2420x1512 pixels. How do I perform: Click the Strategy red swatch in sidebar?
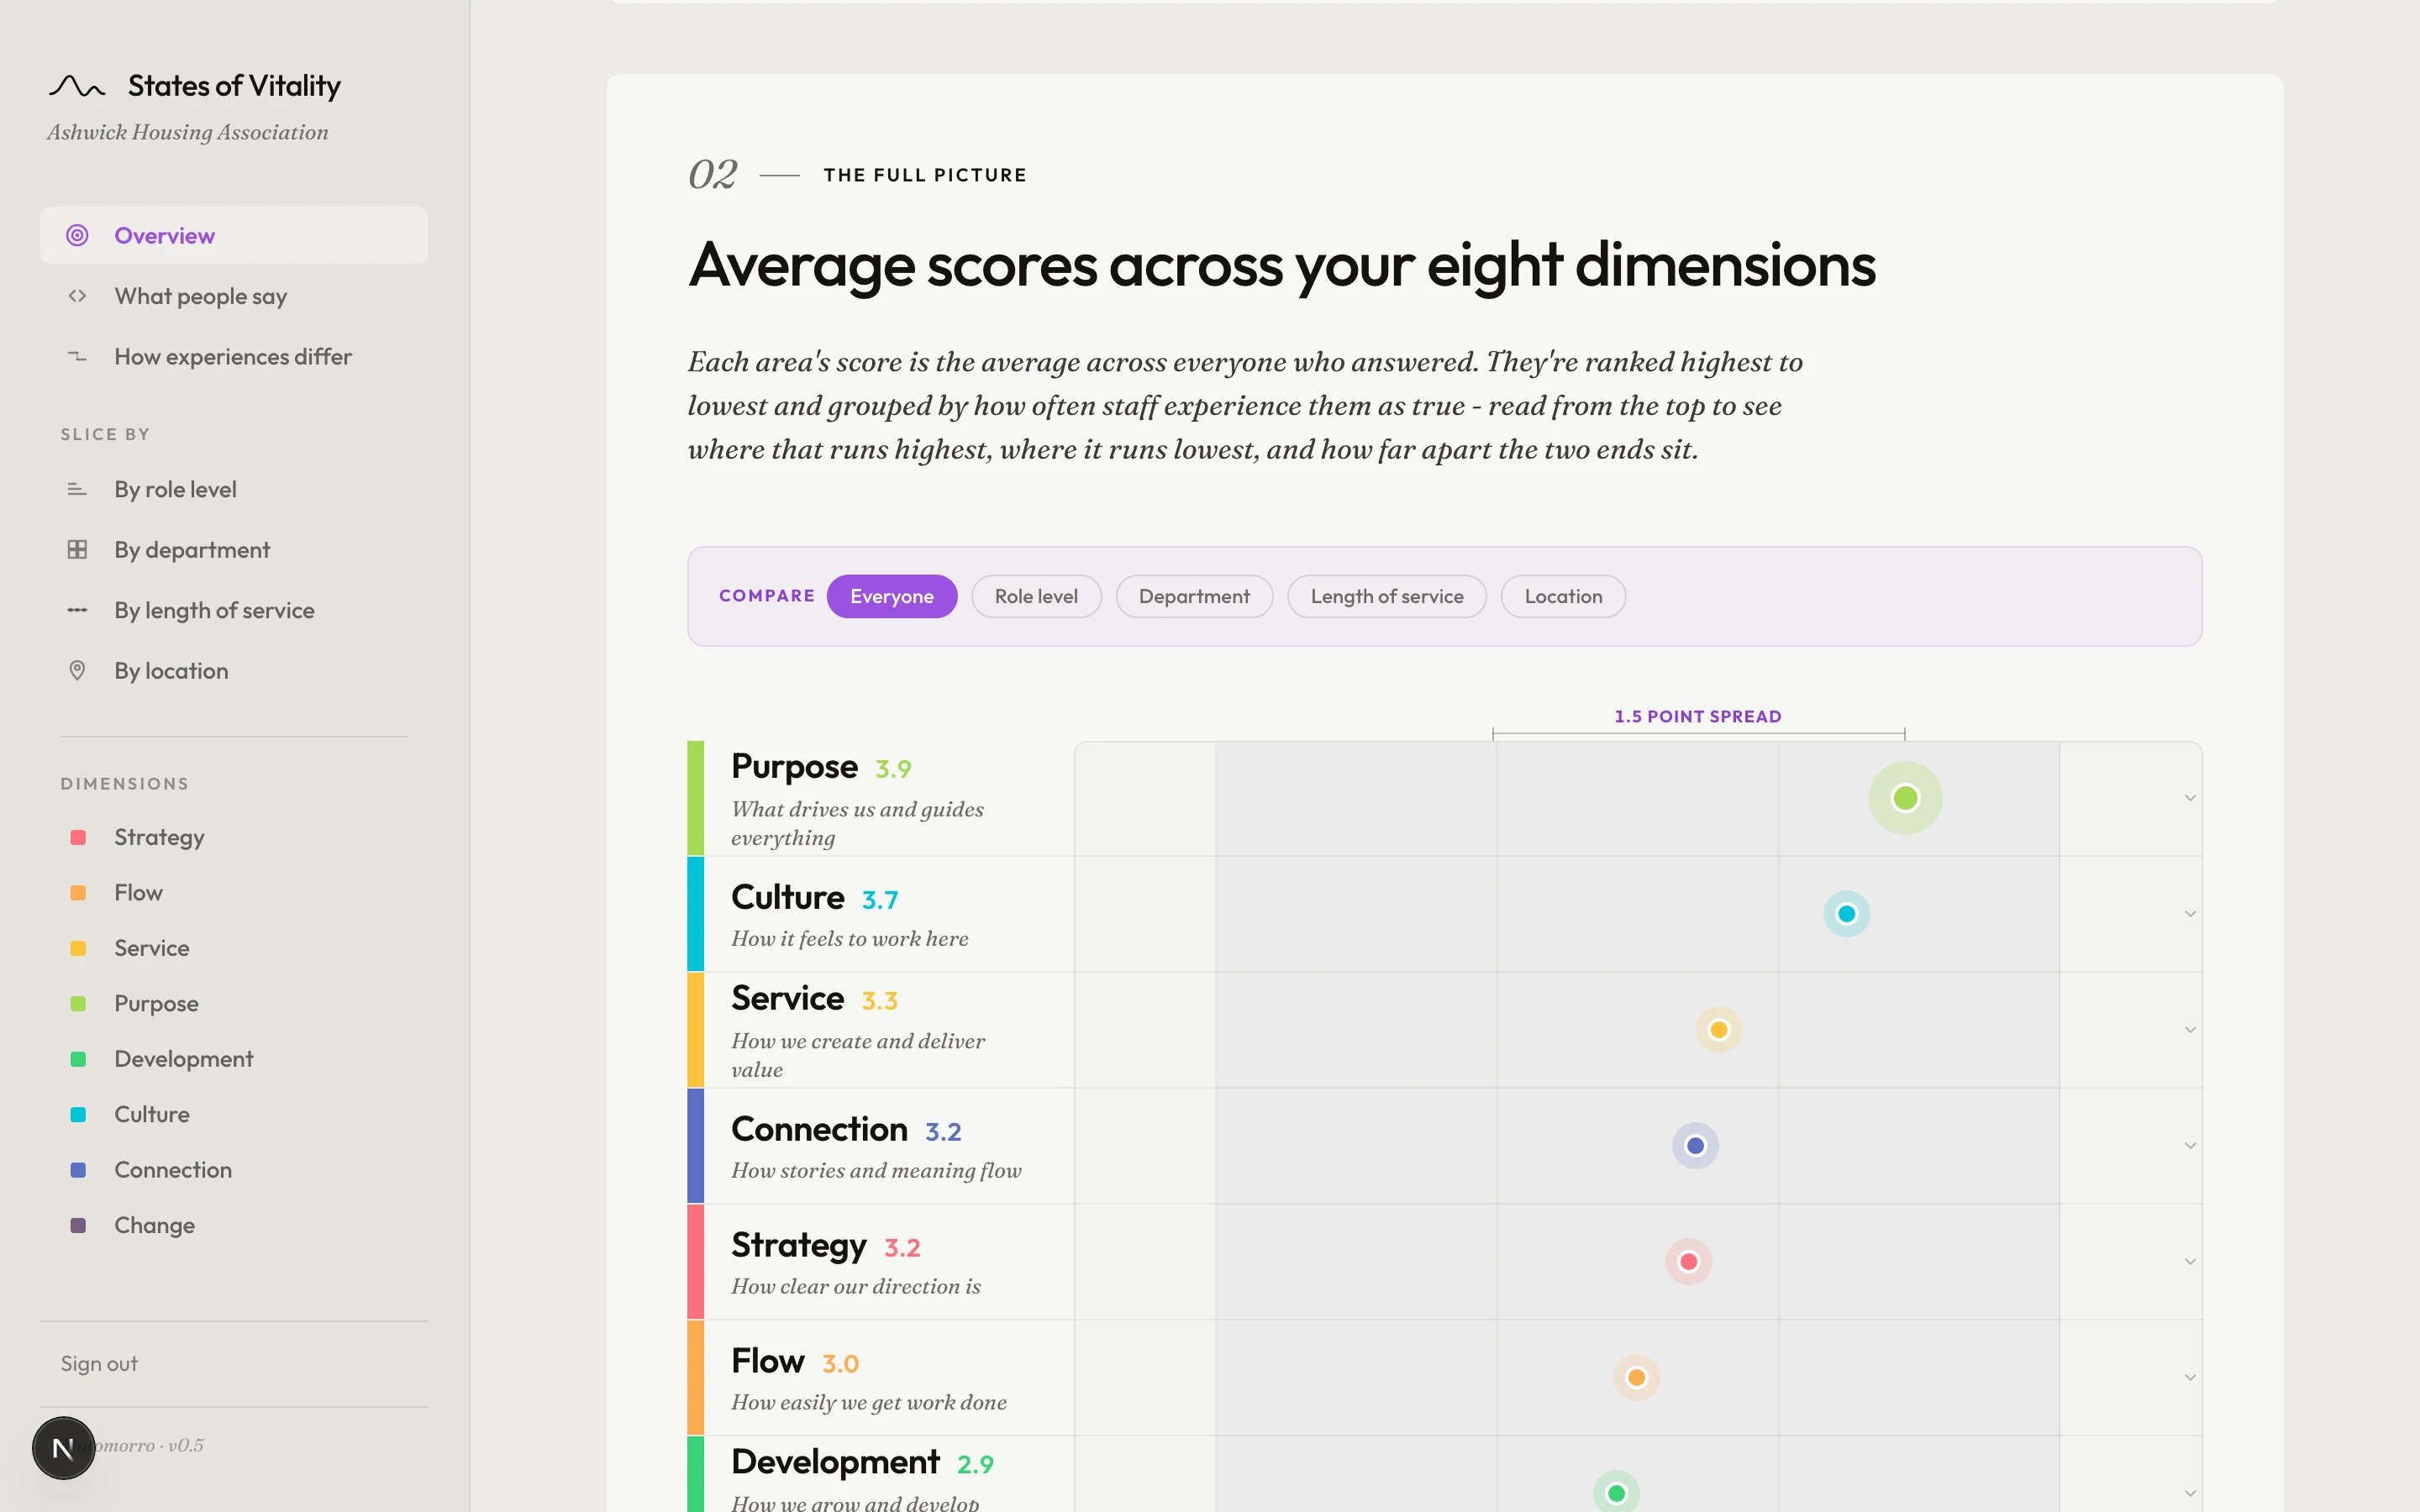[78, 837]
